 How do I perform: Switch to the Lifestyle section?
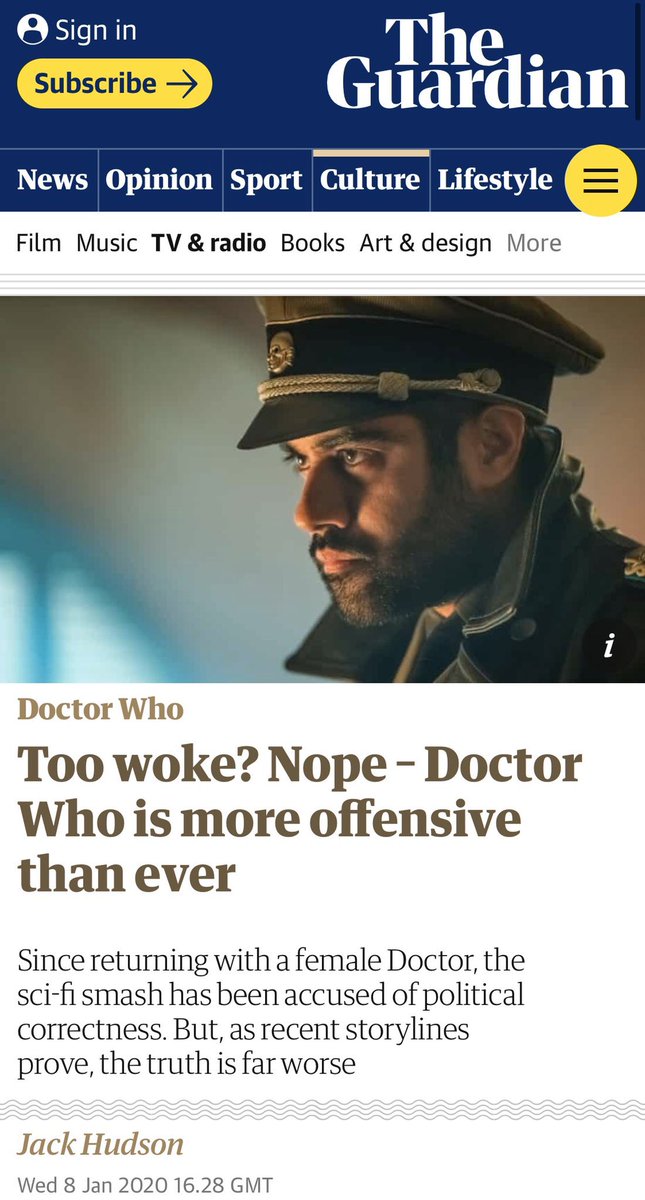[x=495, y=180]
